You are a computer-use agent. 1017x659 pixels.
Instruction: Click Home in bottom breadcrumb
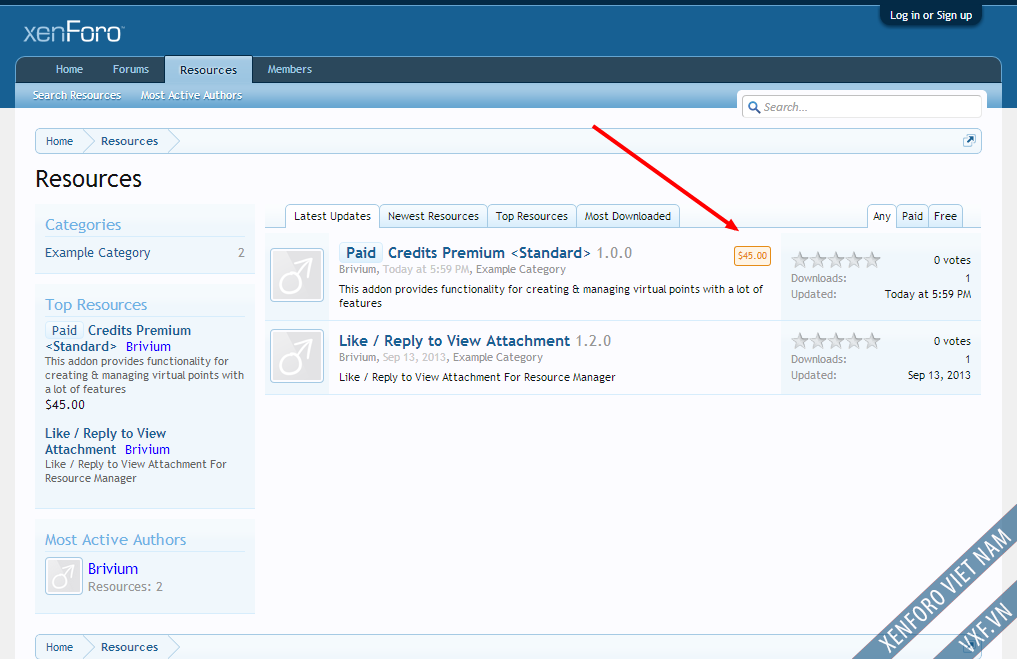pos(60,647)
